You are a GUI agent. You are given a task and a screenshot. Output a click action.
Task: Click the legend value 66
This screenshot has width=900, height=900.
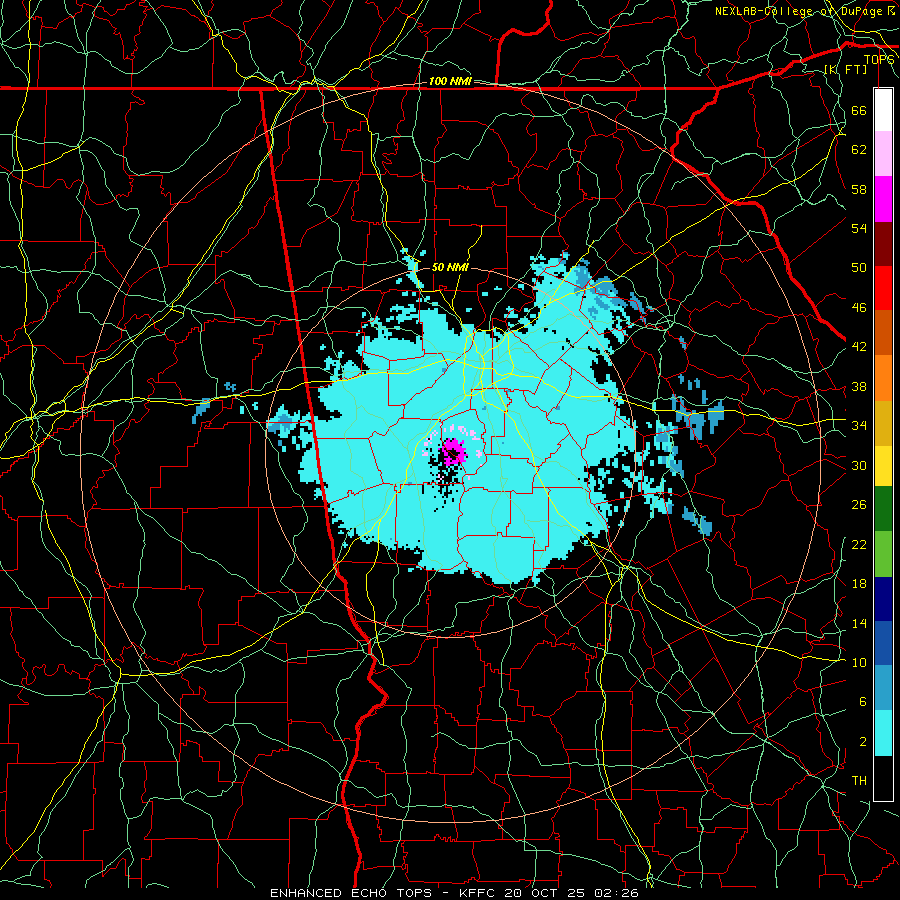859,110
